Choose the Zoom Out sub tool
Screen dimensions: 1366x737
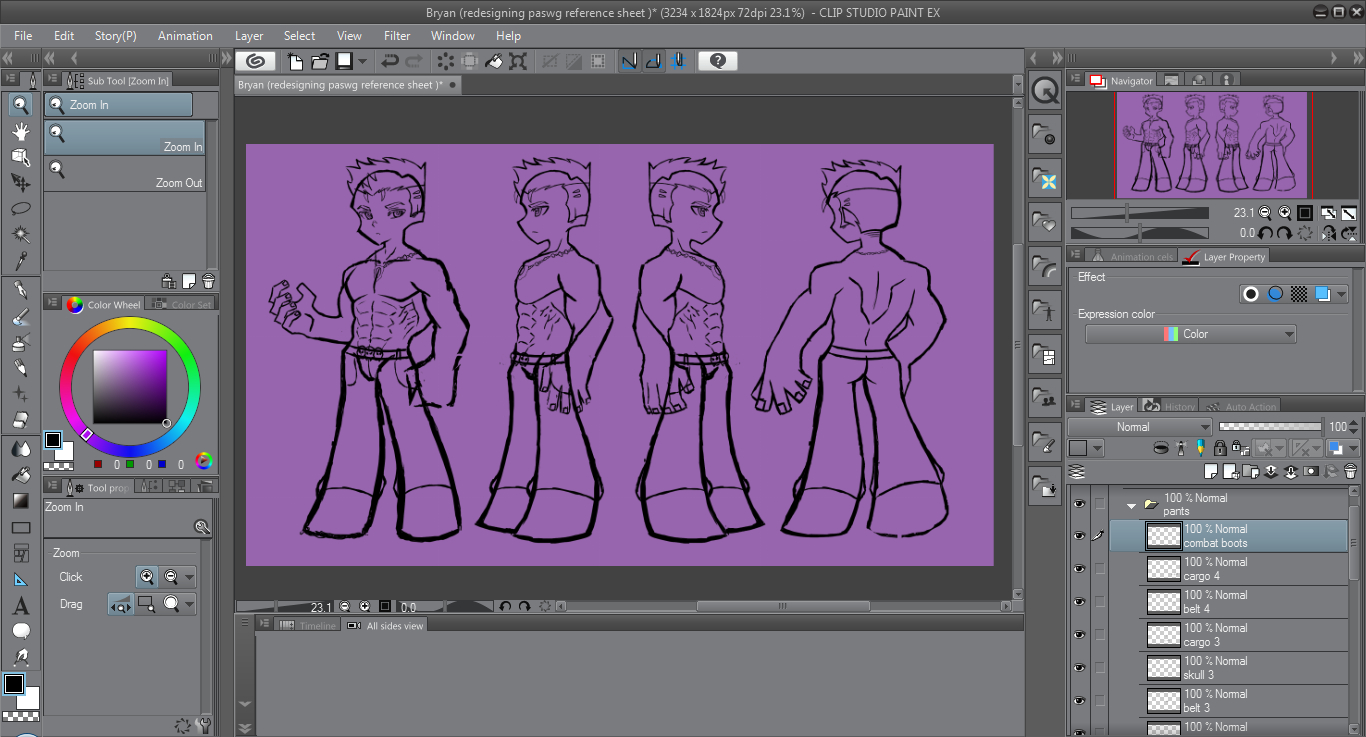point(125,175)
